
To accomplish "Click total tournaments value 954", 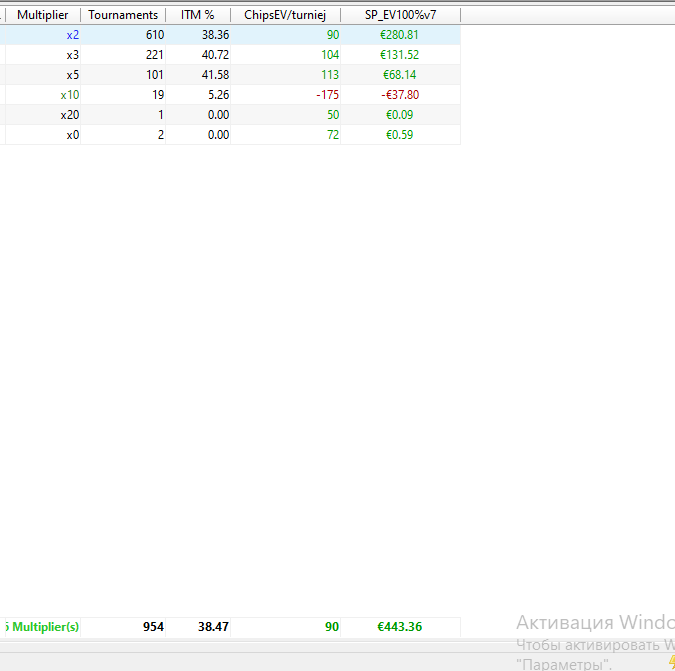I will 153,627.
